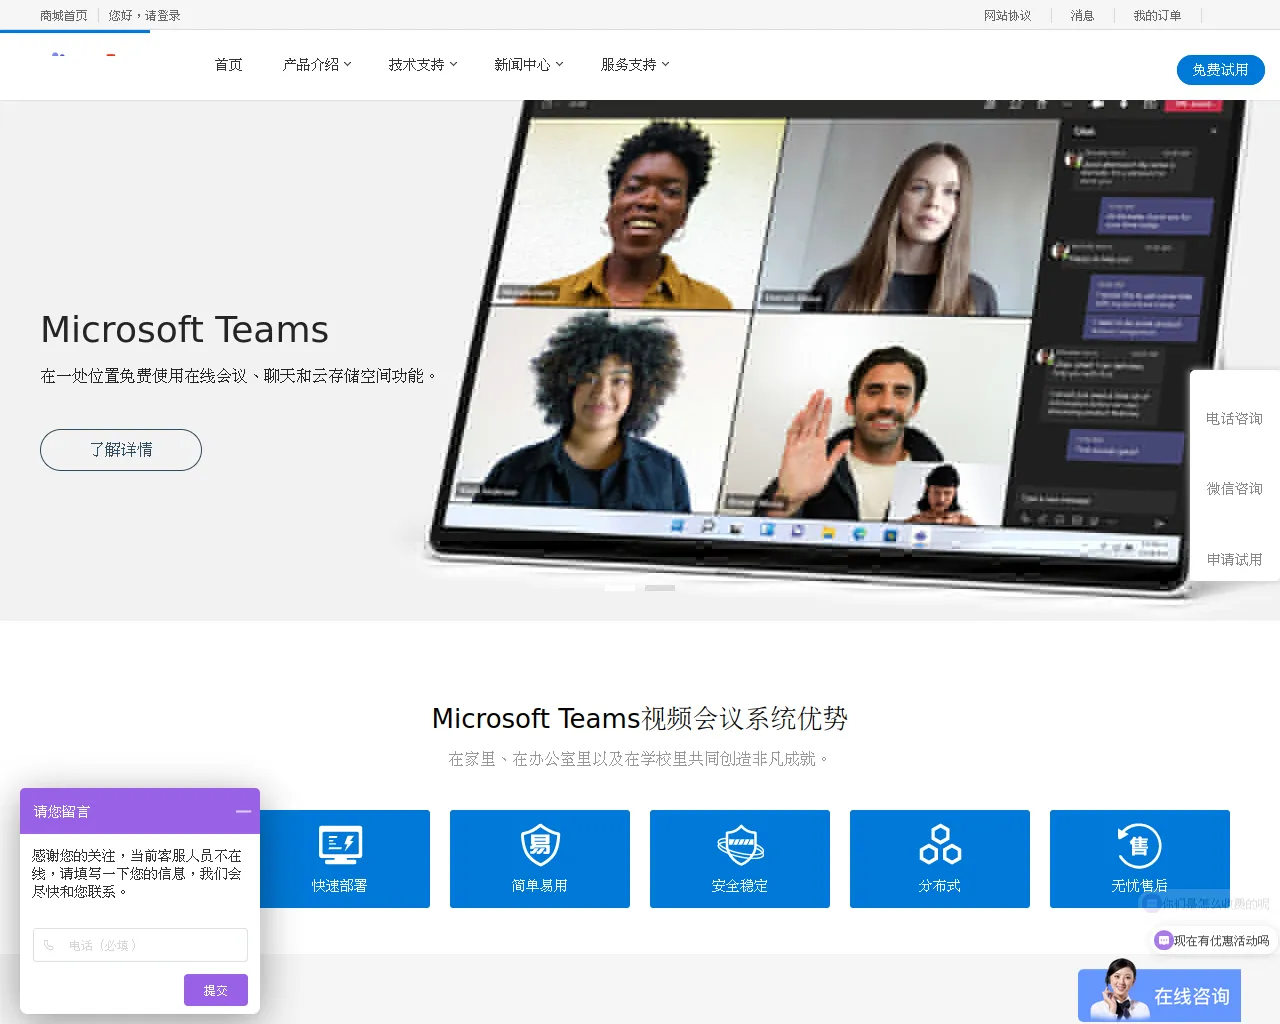Expand the 产品介绍 dropdown menu

317,64
